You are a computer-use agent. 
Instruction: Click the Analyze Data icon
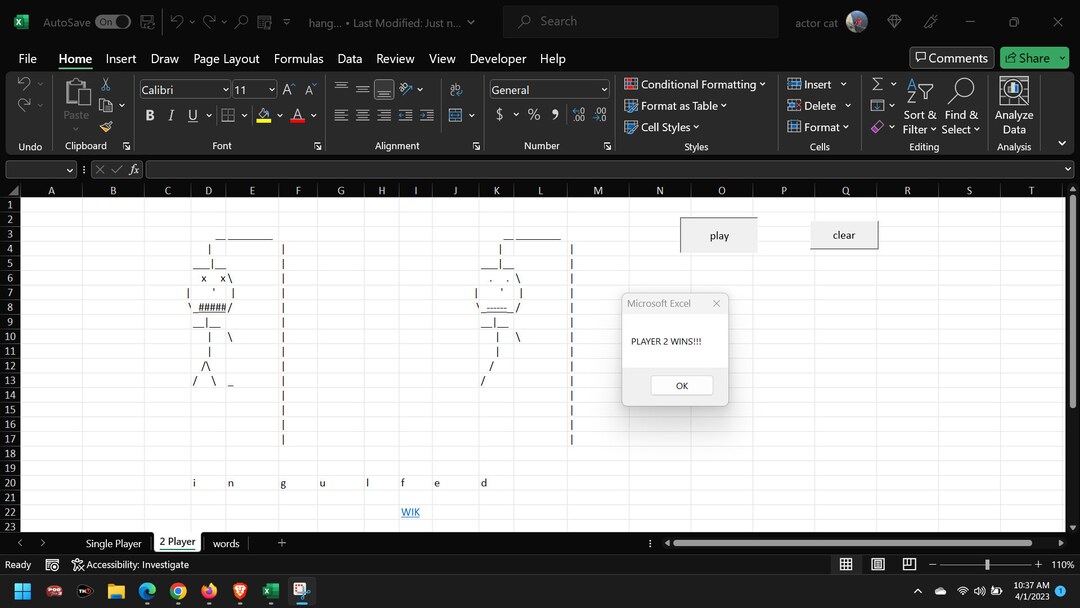click(x=1013, y=105)
